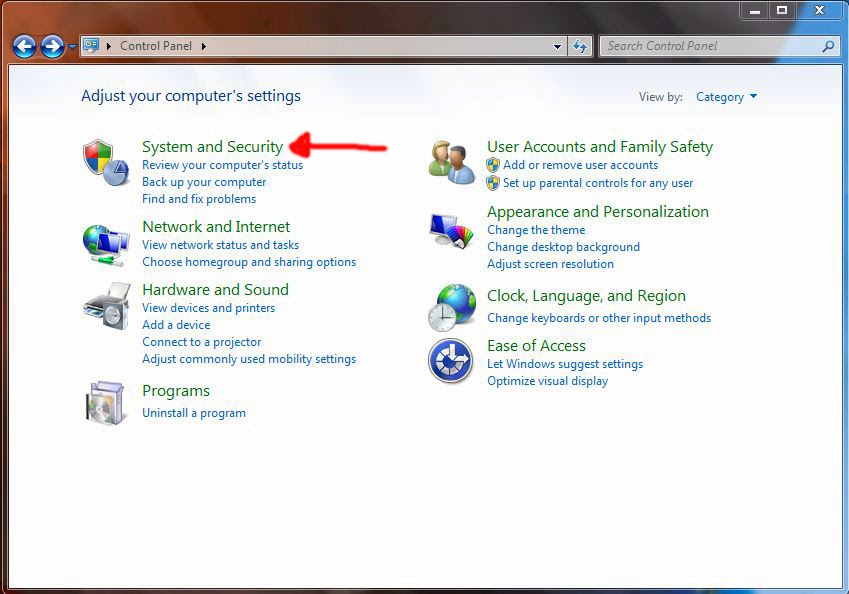Select Let Windows suggest settings
Image resolution: width=849 pixels, height=594 pixels.
pyautogui.click(x=565, y=364)
